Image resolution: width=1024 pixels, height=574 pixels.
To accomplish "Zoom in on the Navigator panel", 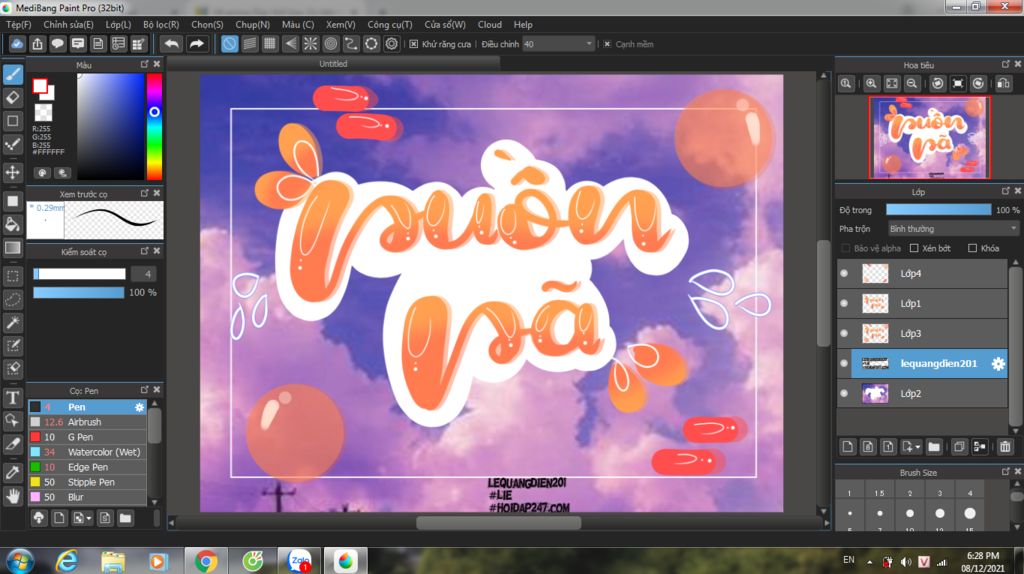I will pyautogui.click(x=871, y=84).
